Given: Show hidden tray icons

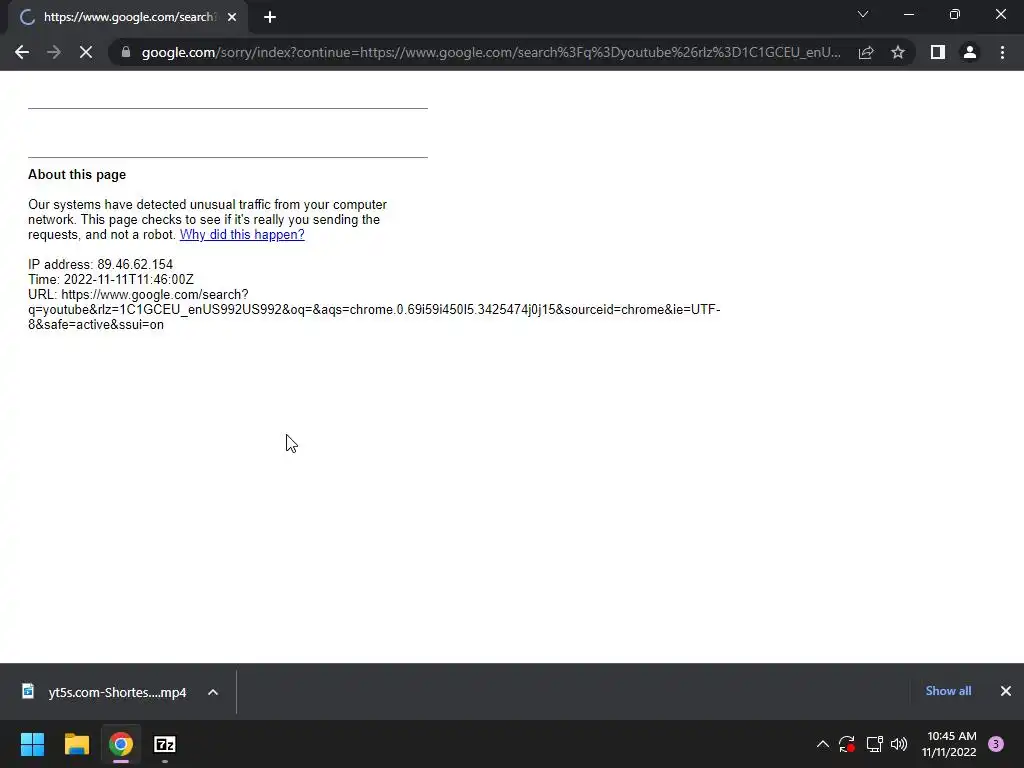Looking at the screenshot, I should click(823, 744).
